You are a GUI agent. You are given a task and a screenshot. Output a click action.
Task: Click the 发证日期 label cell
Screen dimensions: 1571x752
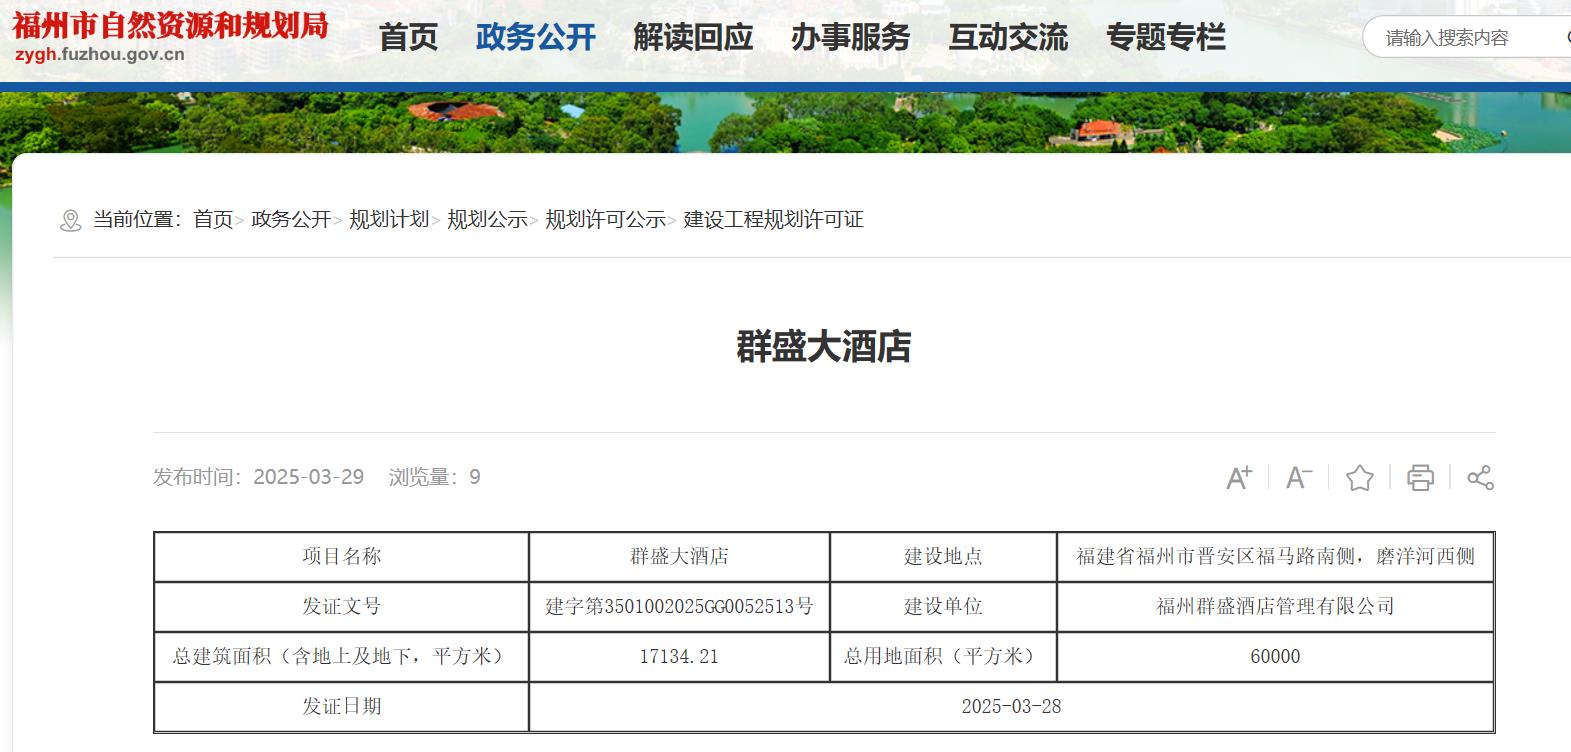[x=341, y=707]
